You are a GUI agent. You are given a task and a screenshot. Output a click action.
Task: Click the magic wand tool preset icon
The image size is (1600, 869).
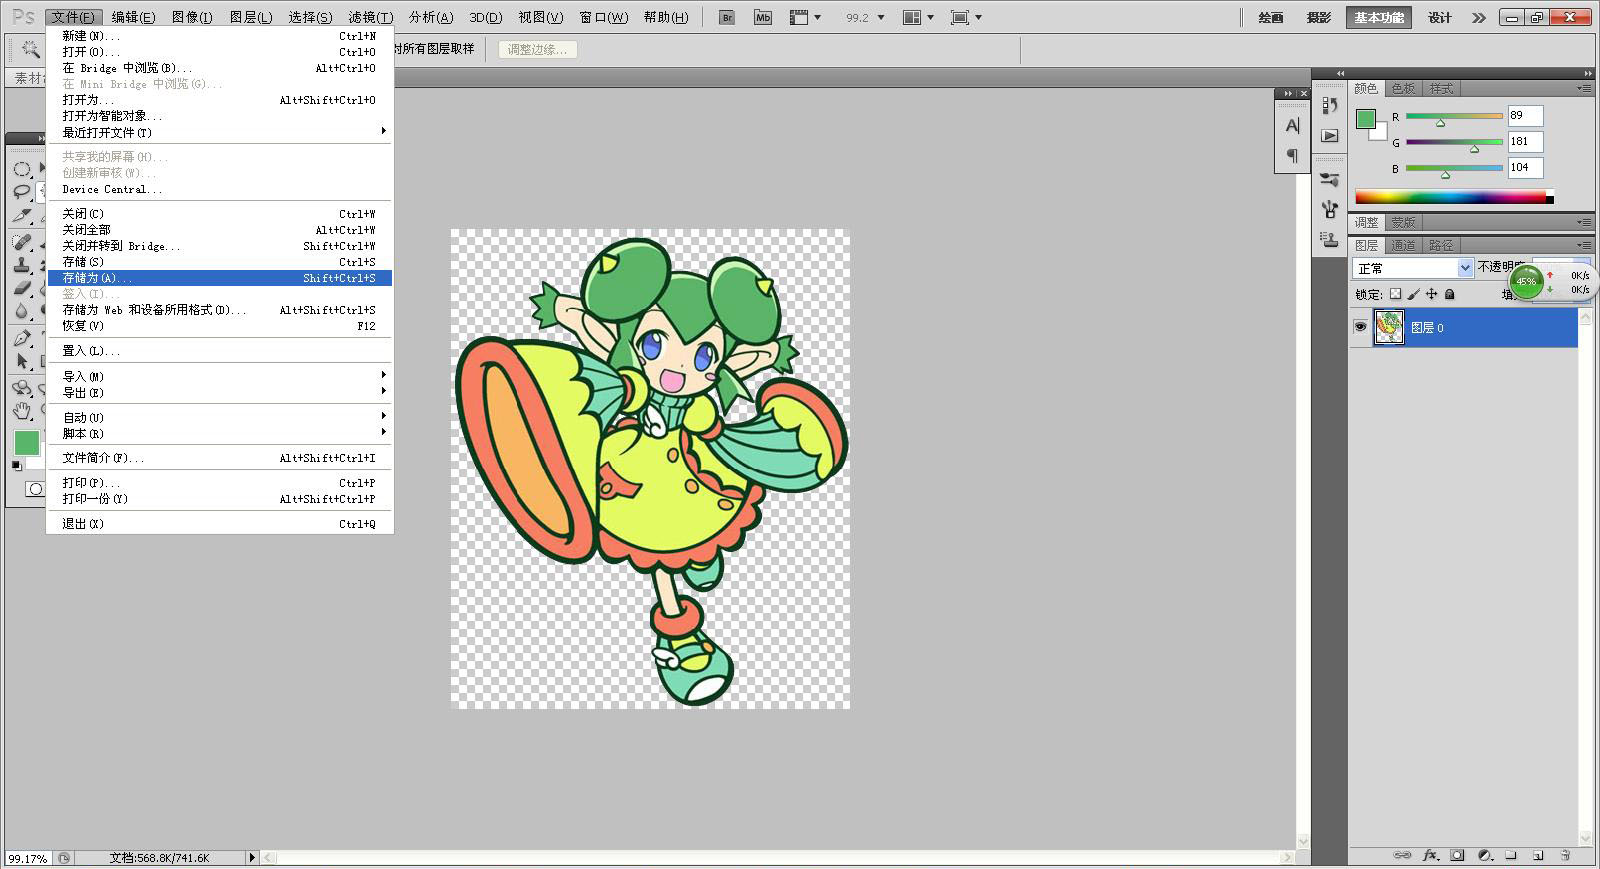pyautogui.click(x=30, y=48)
